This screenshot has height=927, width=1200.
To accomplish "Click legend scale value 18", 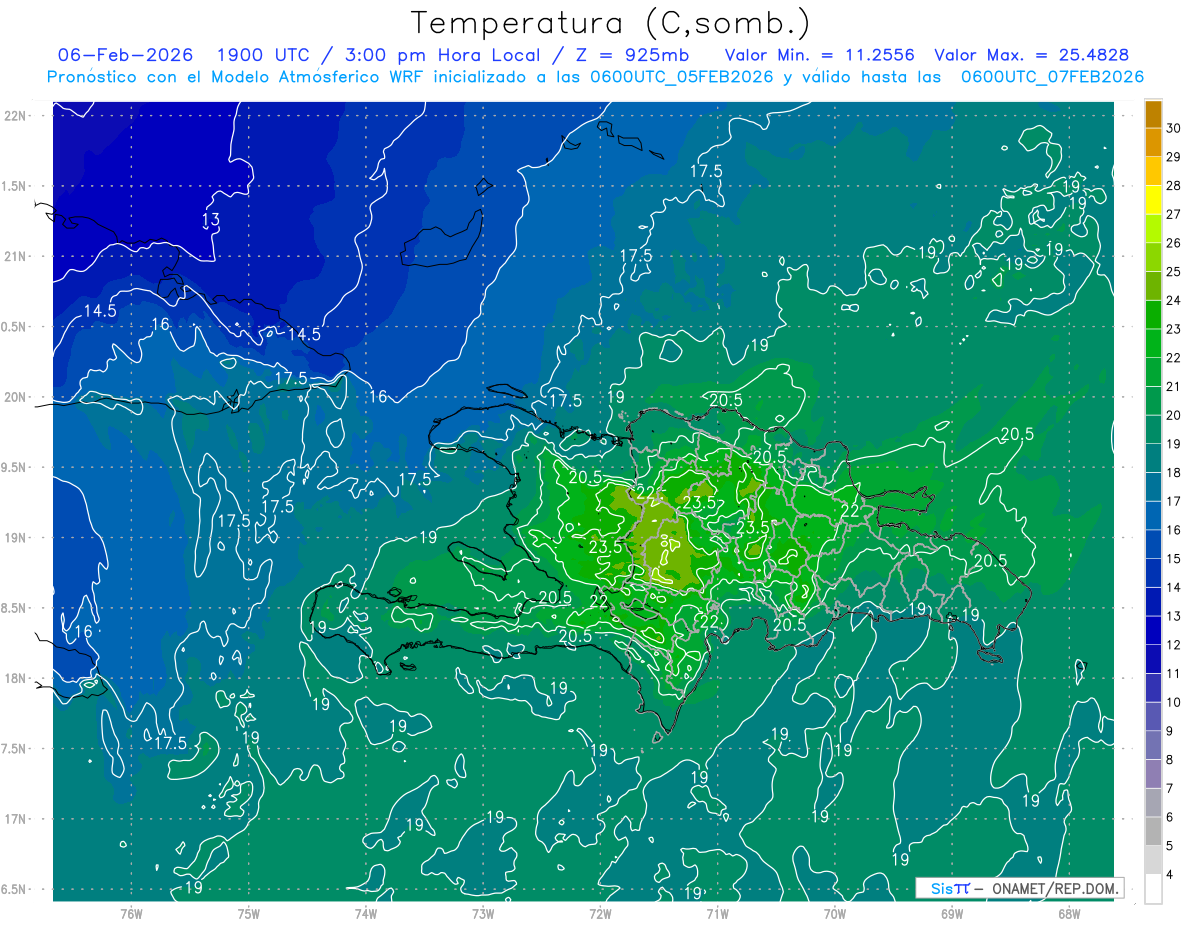I will pyautogui.click(x=1174, y=472).
